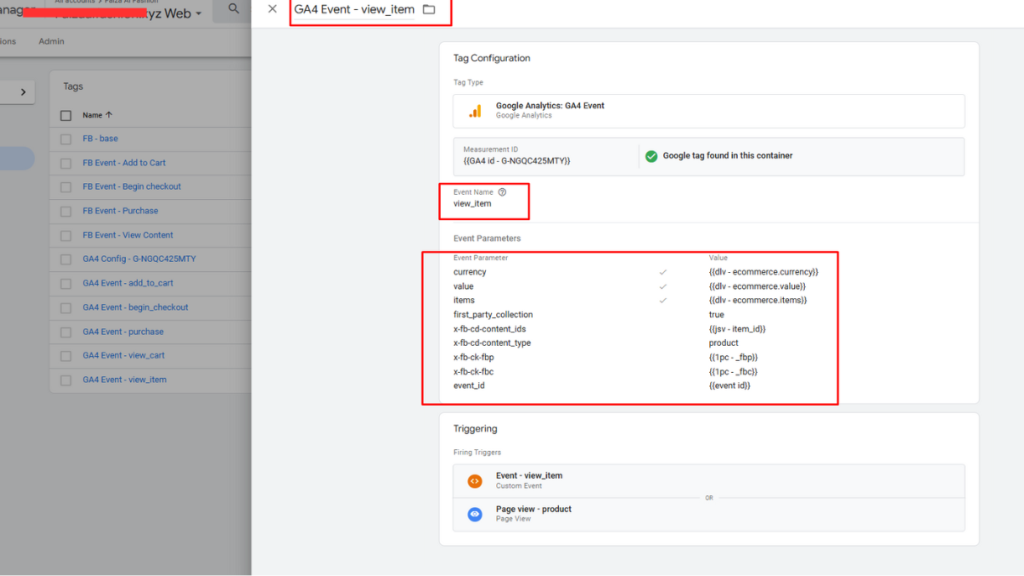
Task: Open the GA4 Event - view_cart tag
Action: tap(123, 355)
